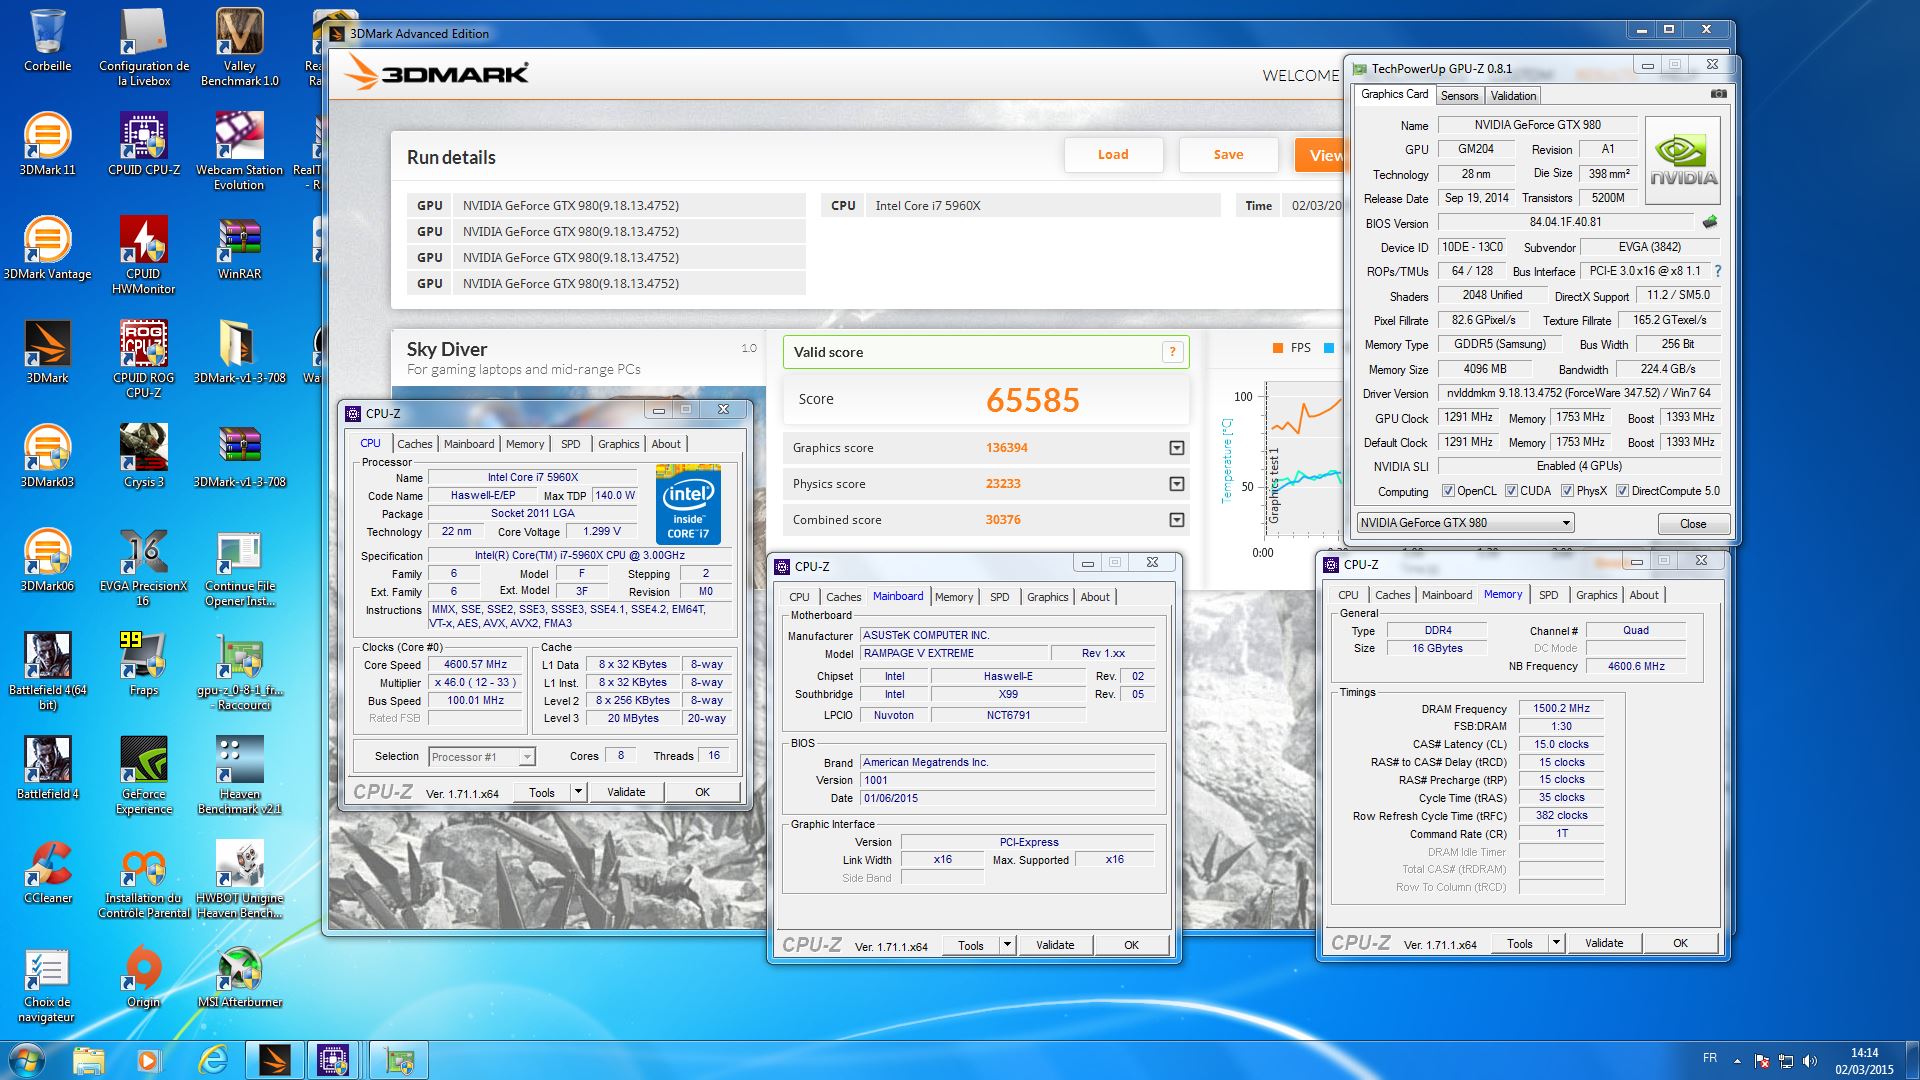Open WinRAR desktop shortcut
This screenshot has height=1080, width=1920.
click(239, 248)
